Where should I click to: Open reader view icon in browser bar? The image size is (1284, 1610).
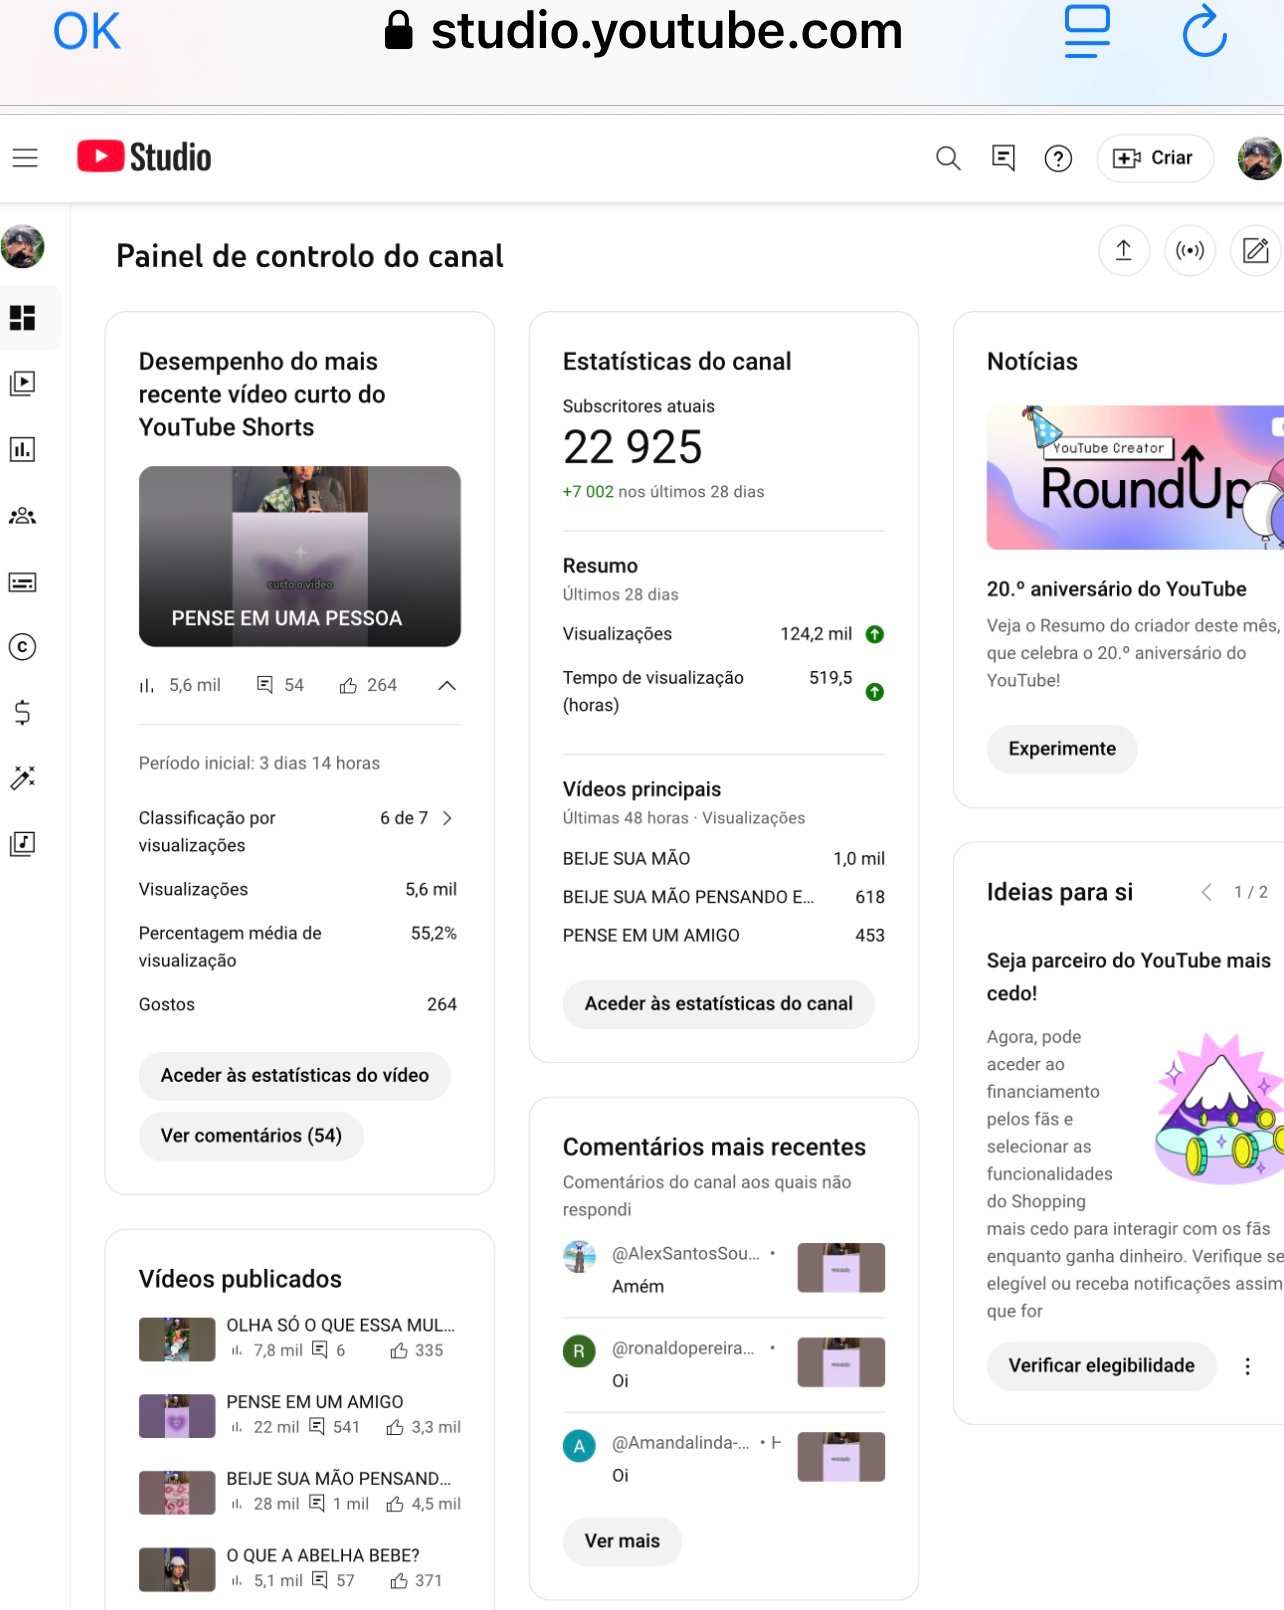[x=1087, y=31]
